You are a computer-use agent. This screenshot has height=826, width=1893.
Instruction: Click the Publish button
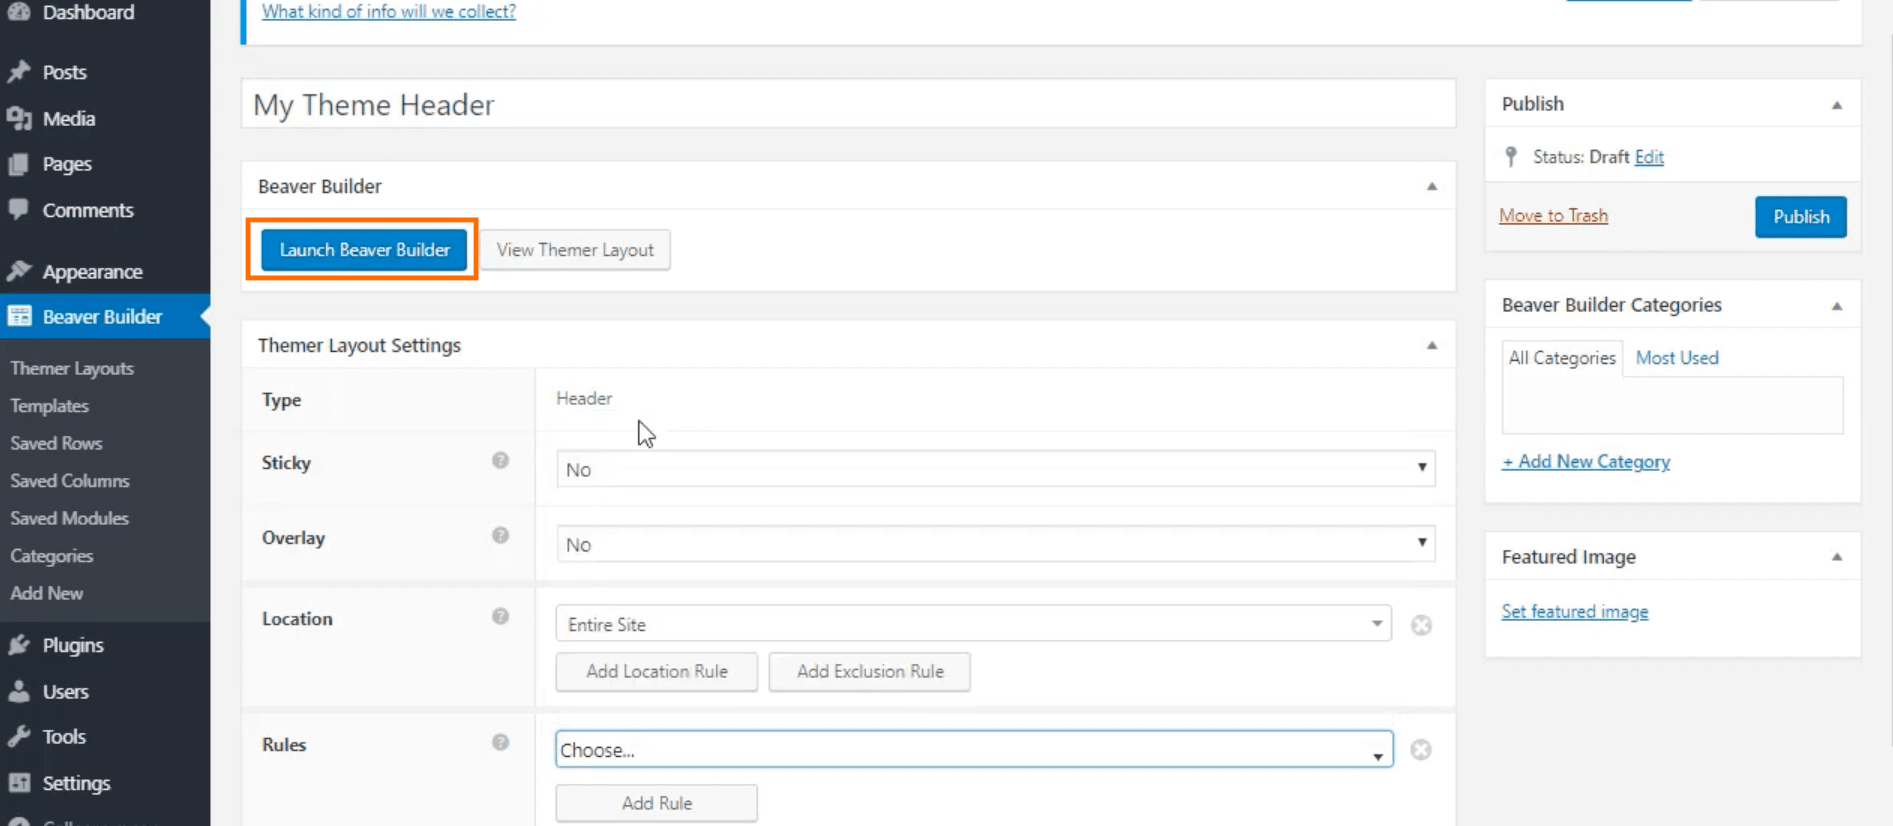pyautogui.click(x=1801, y=217)
